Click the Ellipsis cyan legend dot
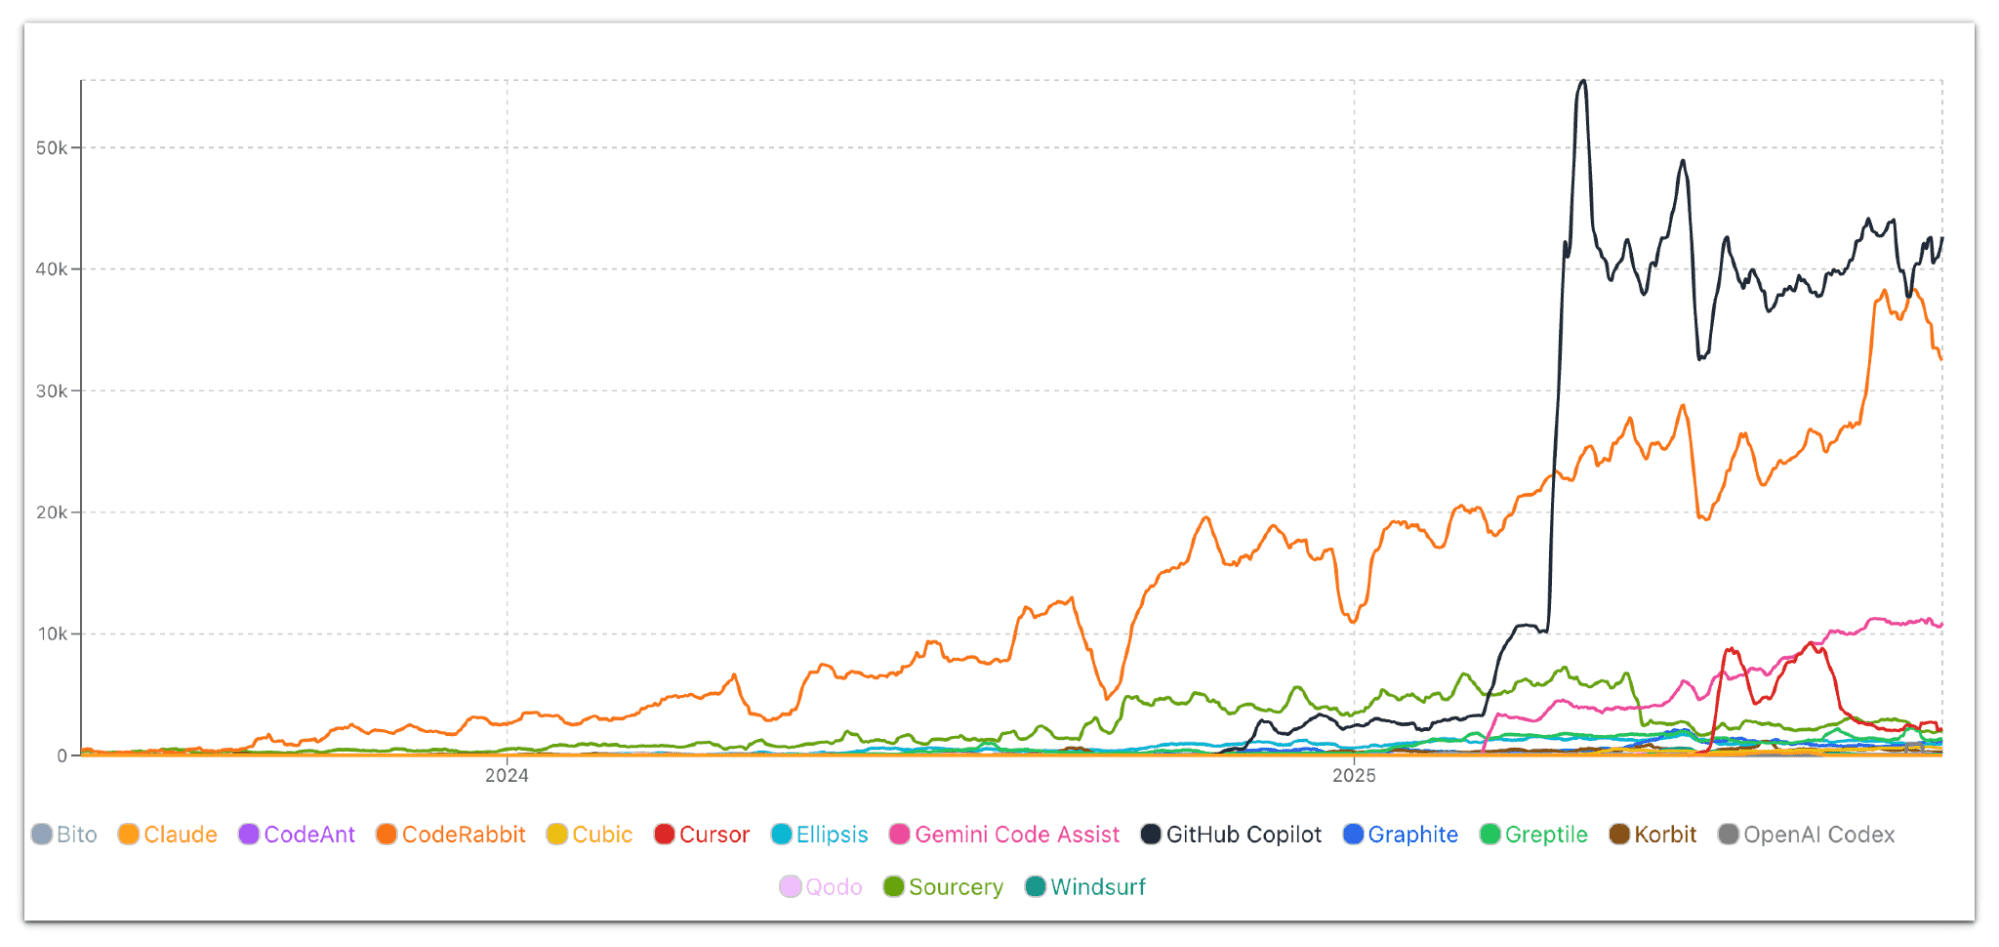This screenshot has height=947, width=1999. click(x=782, y=834)
